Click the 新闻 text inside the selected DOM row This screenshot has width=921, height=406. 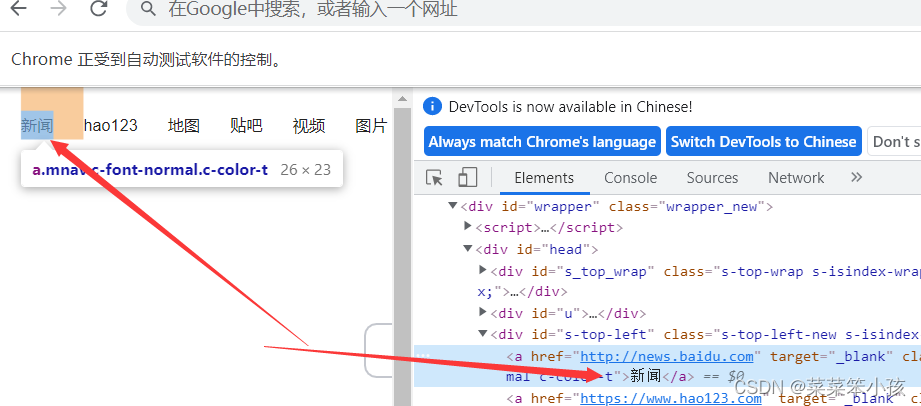pyautogui.click(x=646, y=376)
